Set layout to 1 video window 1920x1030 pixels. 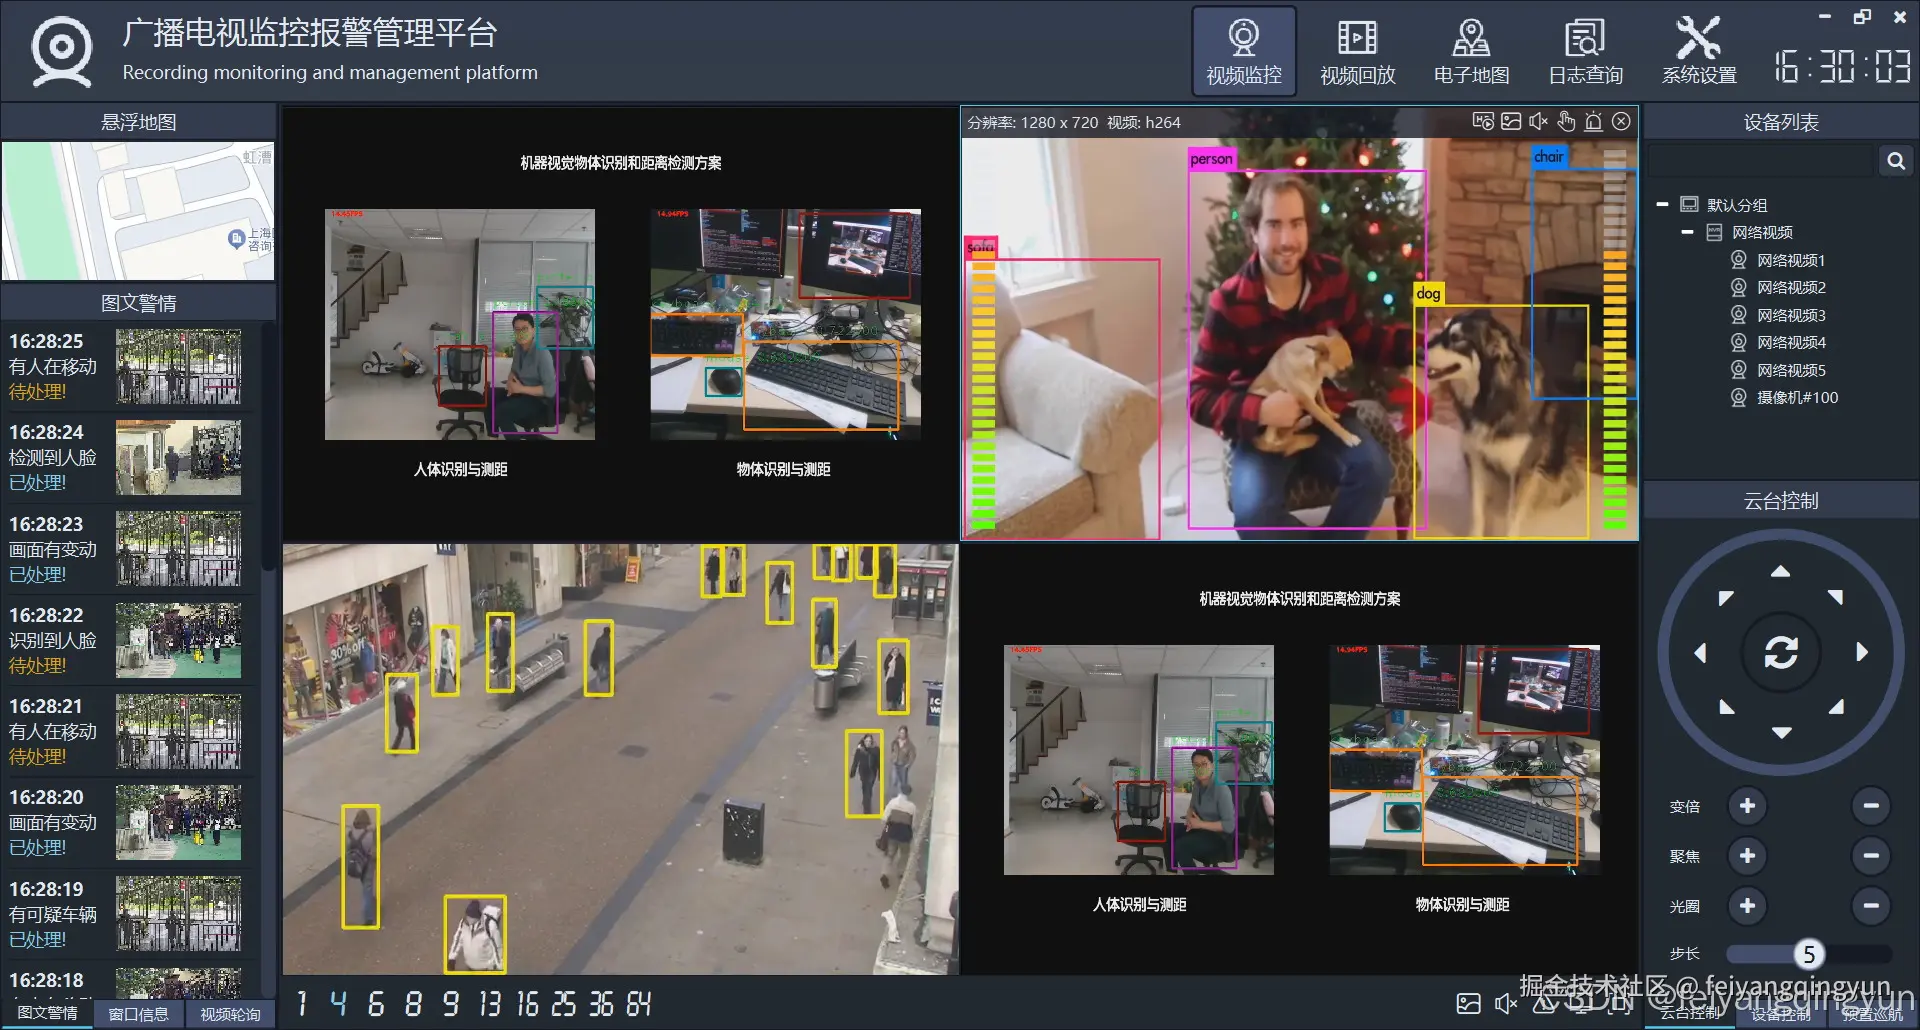(x=302, y=1004)
